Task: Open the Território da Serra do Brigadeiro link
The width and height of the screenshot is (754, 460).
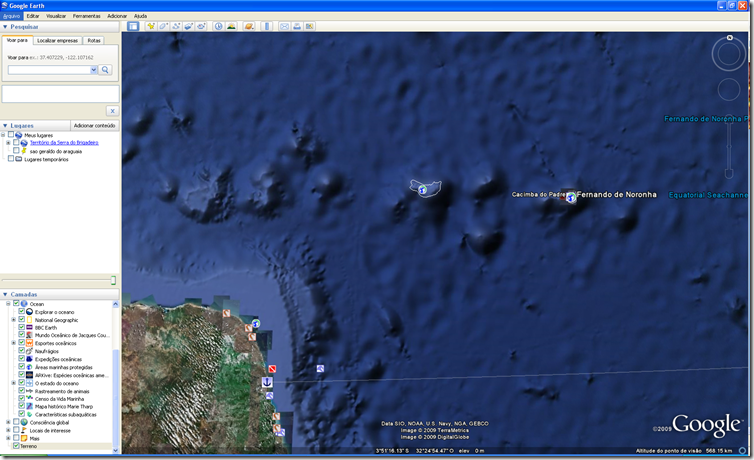Action: click(64, 143)
